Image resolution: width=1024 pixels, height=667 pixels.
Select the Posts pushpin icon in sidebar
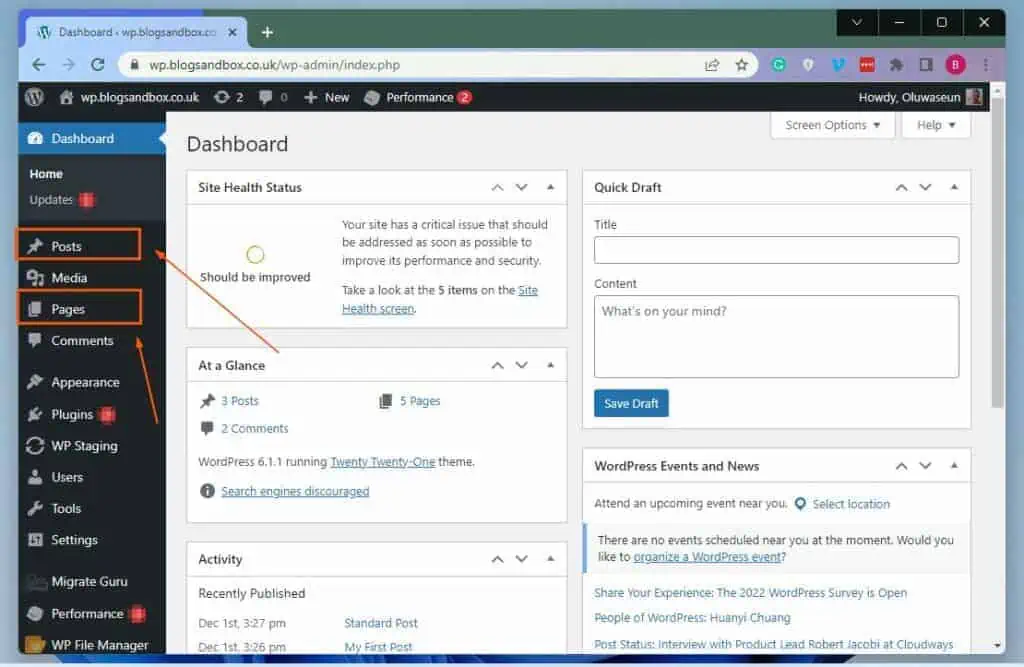pyautogui.click(x=37, y=244)
